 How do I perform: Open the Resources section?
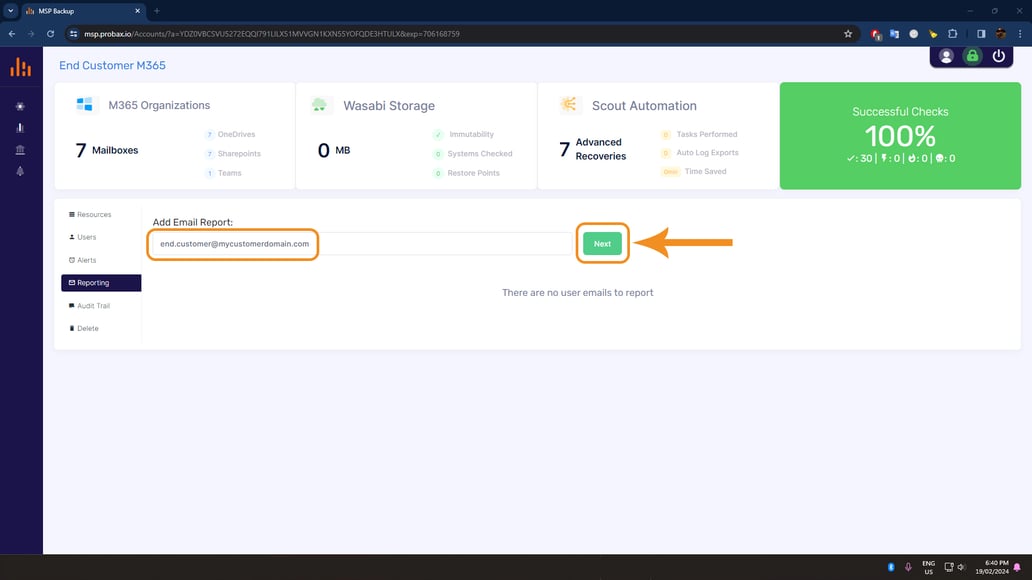90,215
